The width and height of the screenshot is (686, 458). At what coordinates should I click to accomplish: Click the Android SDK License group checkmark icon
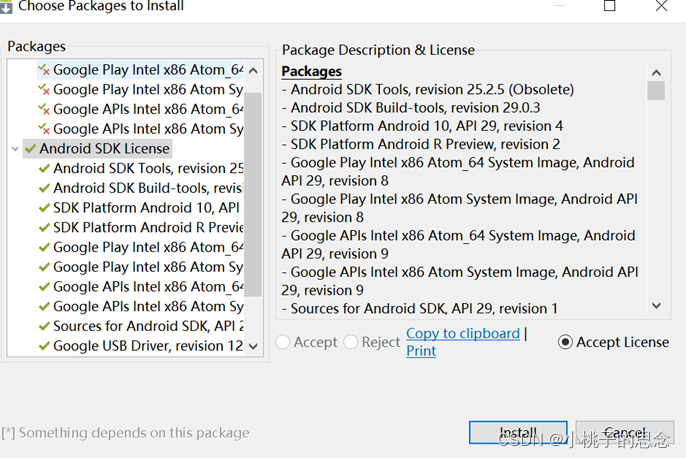click(x=30, y=149)
